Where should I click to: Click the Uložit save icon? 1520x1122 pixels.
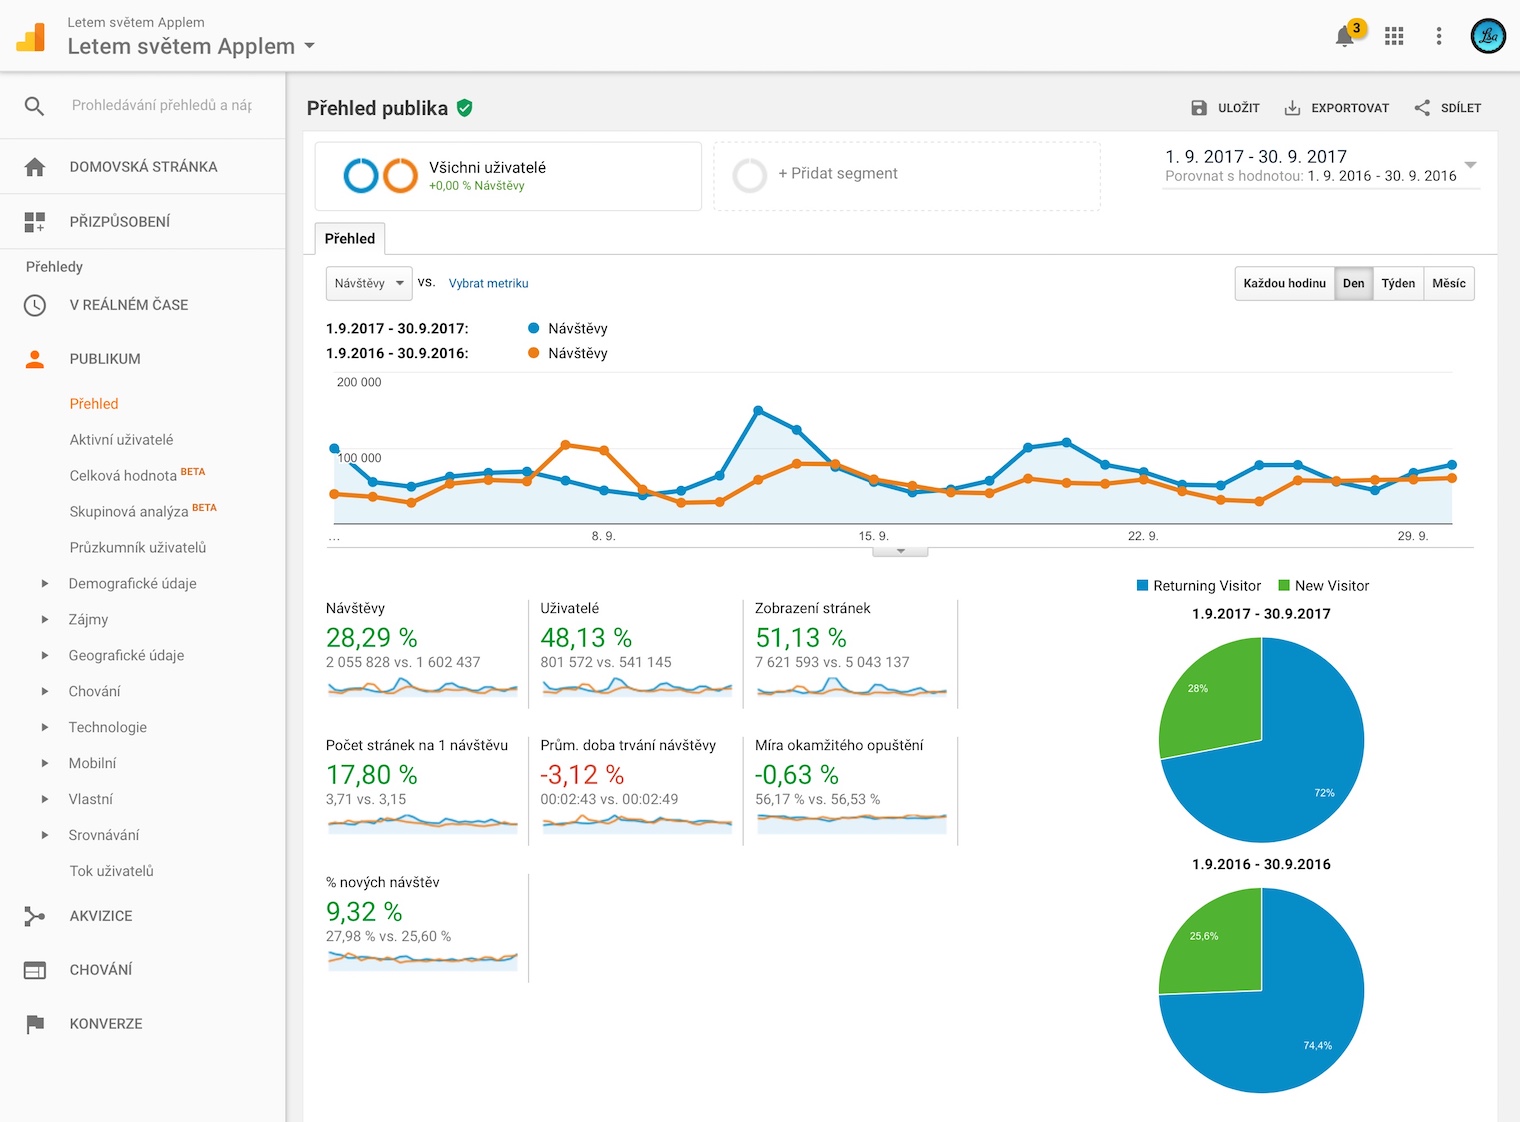[1199, 108]
